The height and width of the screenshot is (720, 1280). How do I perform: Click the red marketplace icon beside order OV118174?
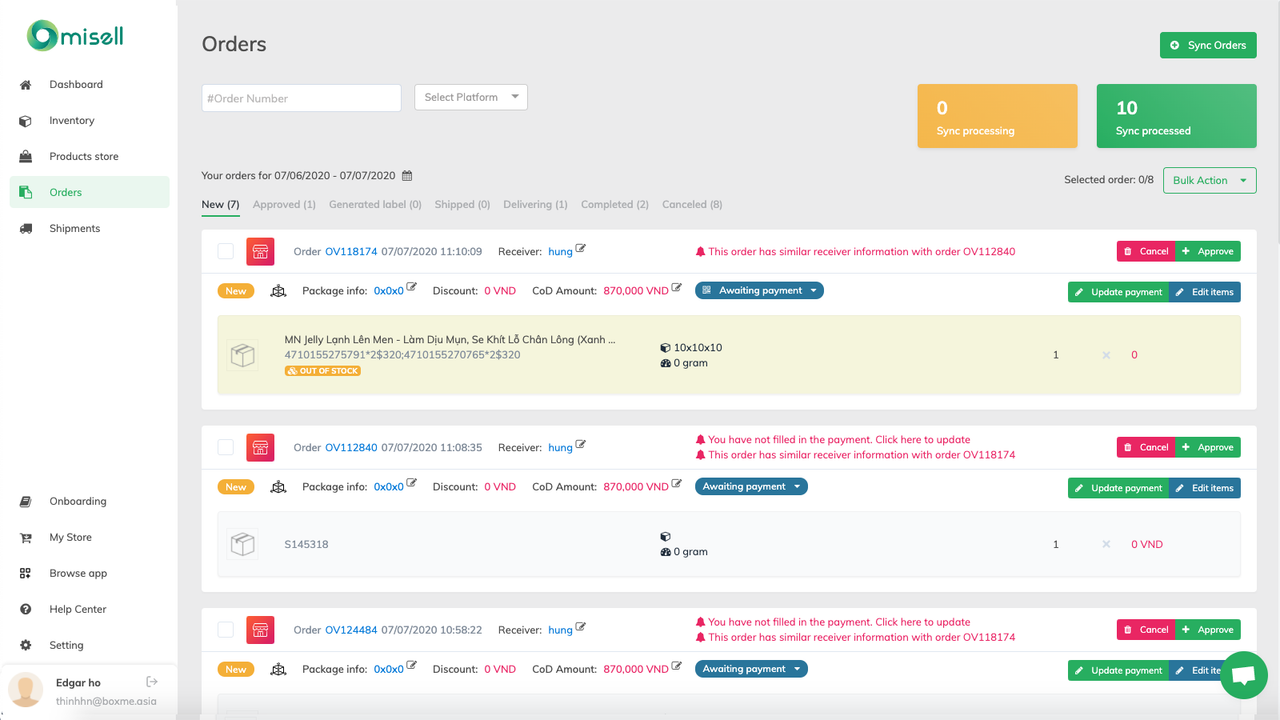click(x=260, y=251)
